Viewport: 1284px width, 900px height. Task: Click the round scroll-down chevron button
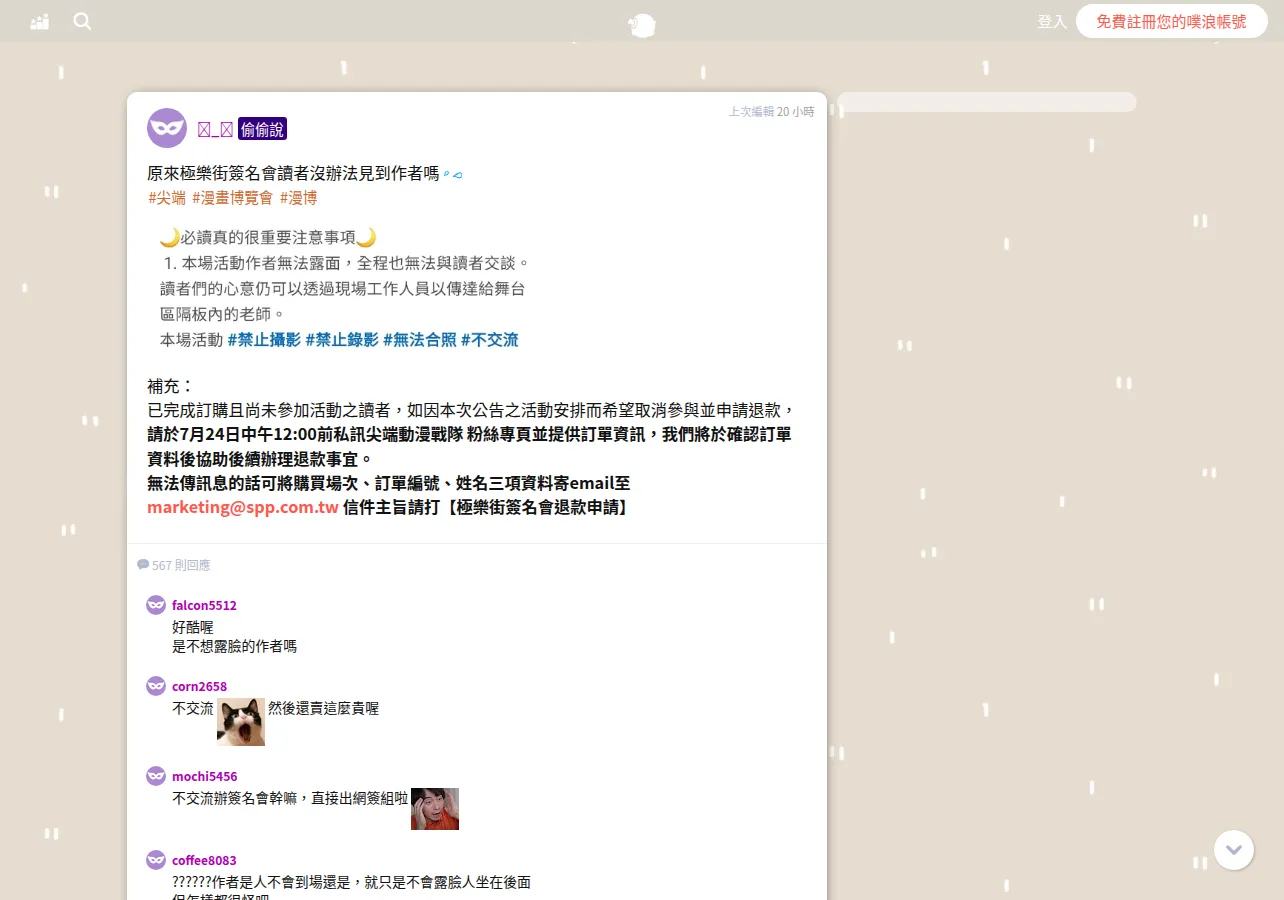pos(1234,850)
